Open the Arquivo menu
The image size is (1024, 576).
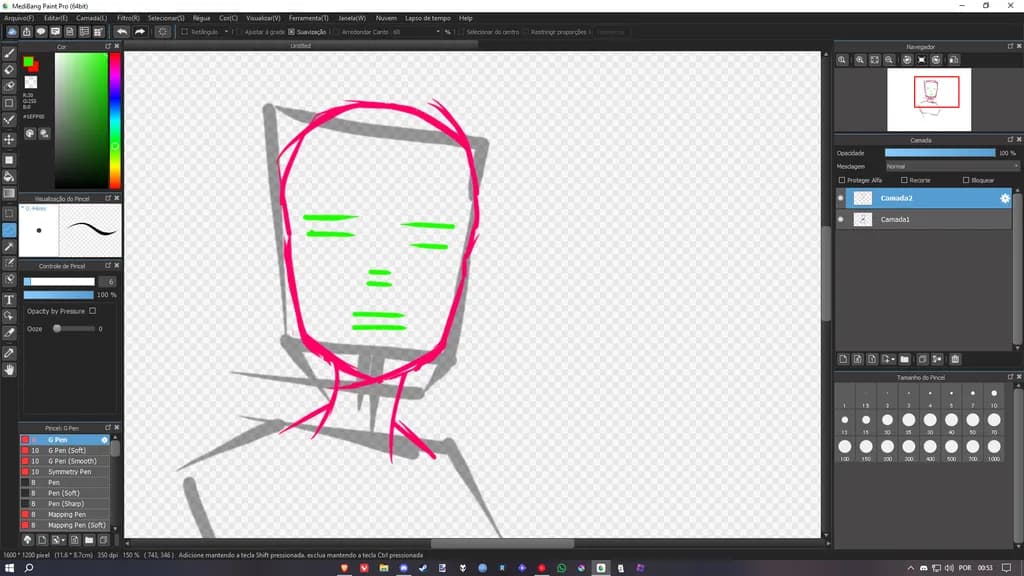(18, 18)
